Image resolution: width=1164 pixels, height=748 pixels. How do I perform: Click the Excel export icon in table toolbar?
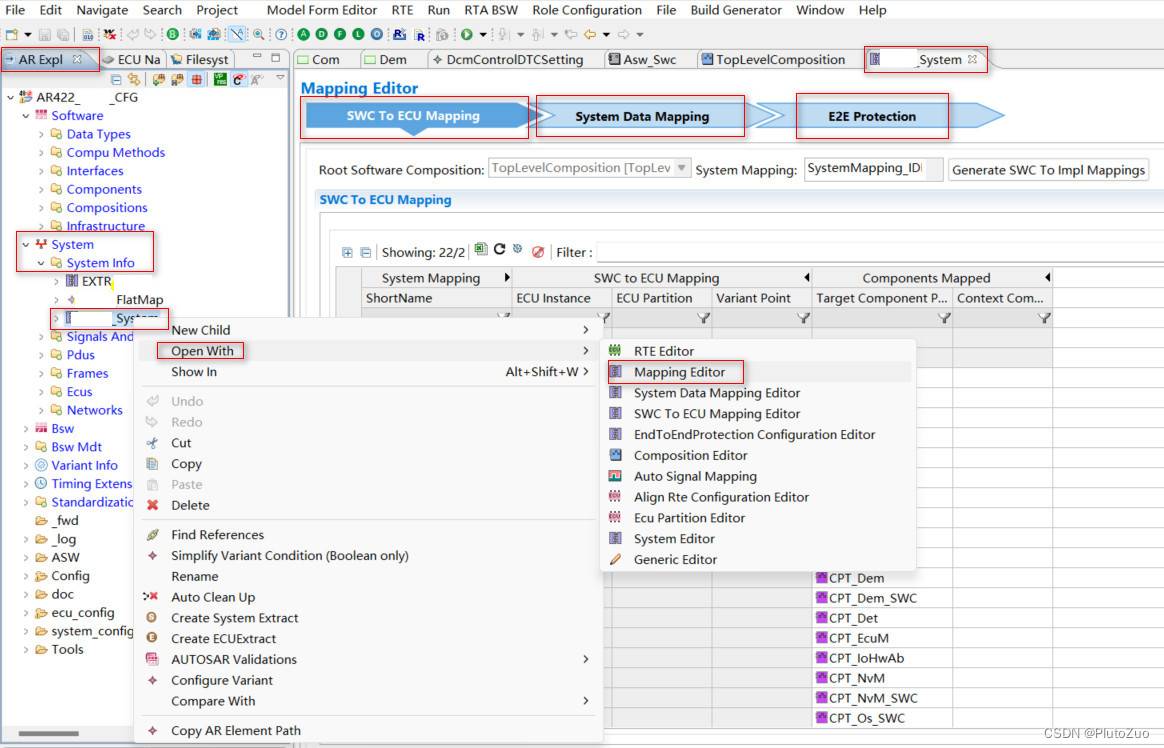pyautogui.click(x=481, y=249)
